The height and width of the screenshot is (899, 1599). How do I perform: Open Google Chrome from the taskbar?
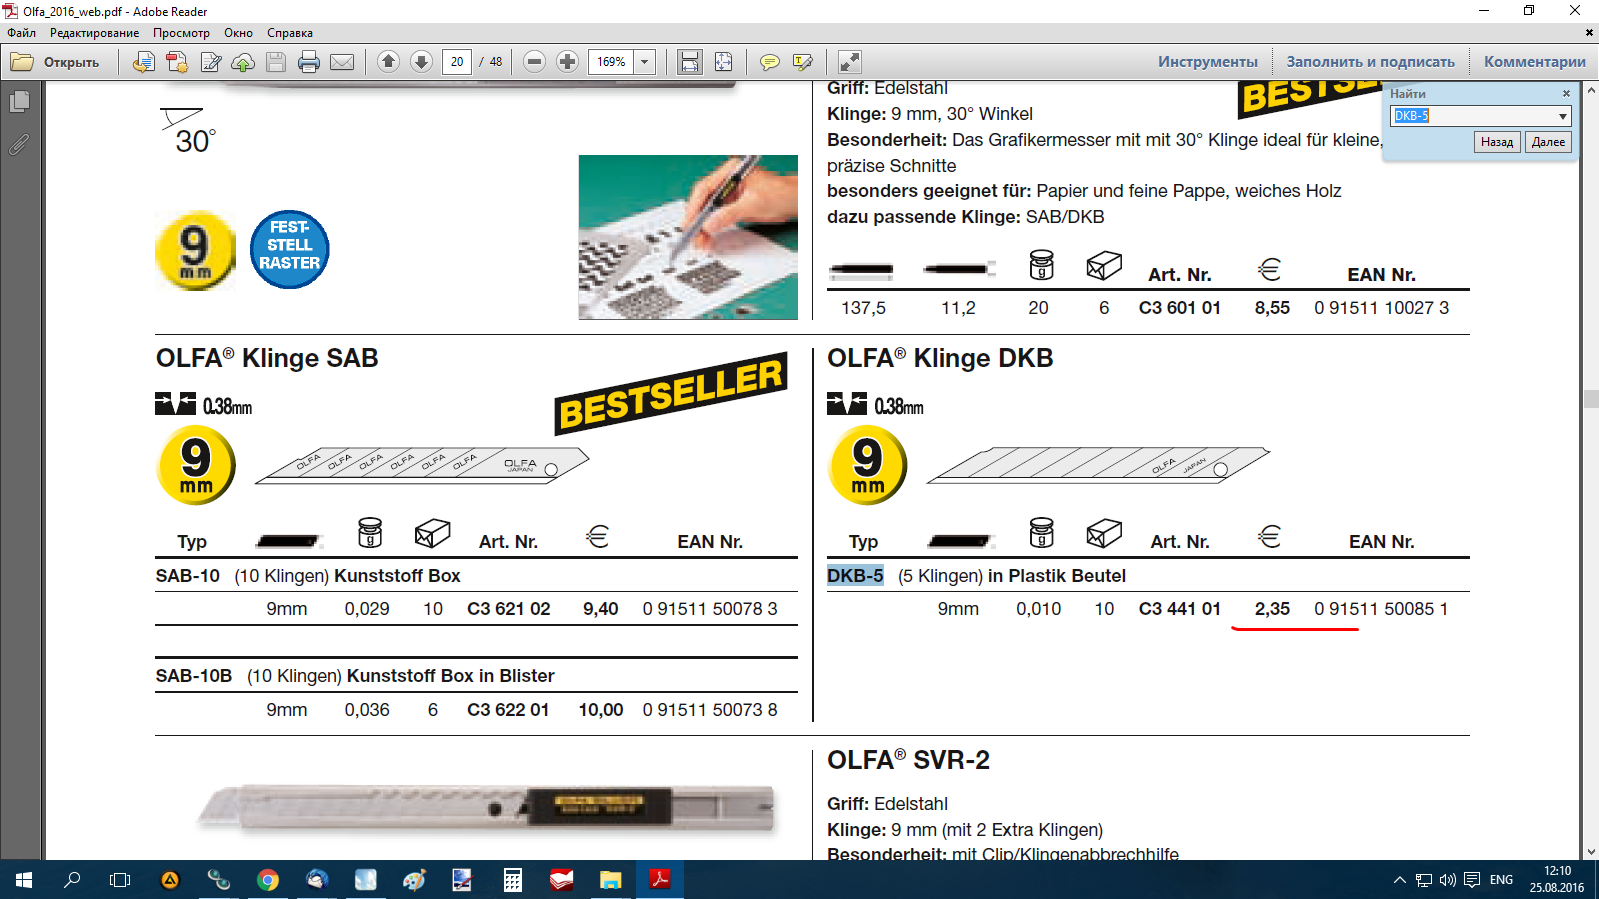(x=267, y=880)
